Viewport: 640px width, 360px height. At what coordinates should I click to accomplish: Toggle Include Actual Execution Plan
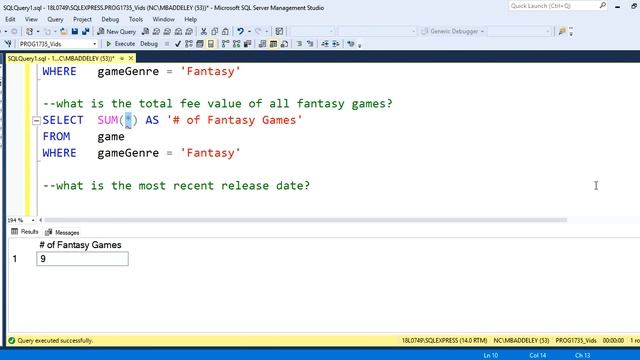(225, 44)
